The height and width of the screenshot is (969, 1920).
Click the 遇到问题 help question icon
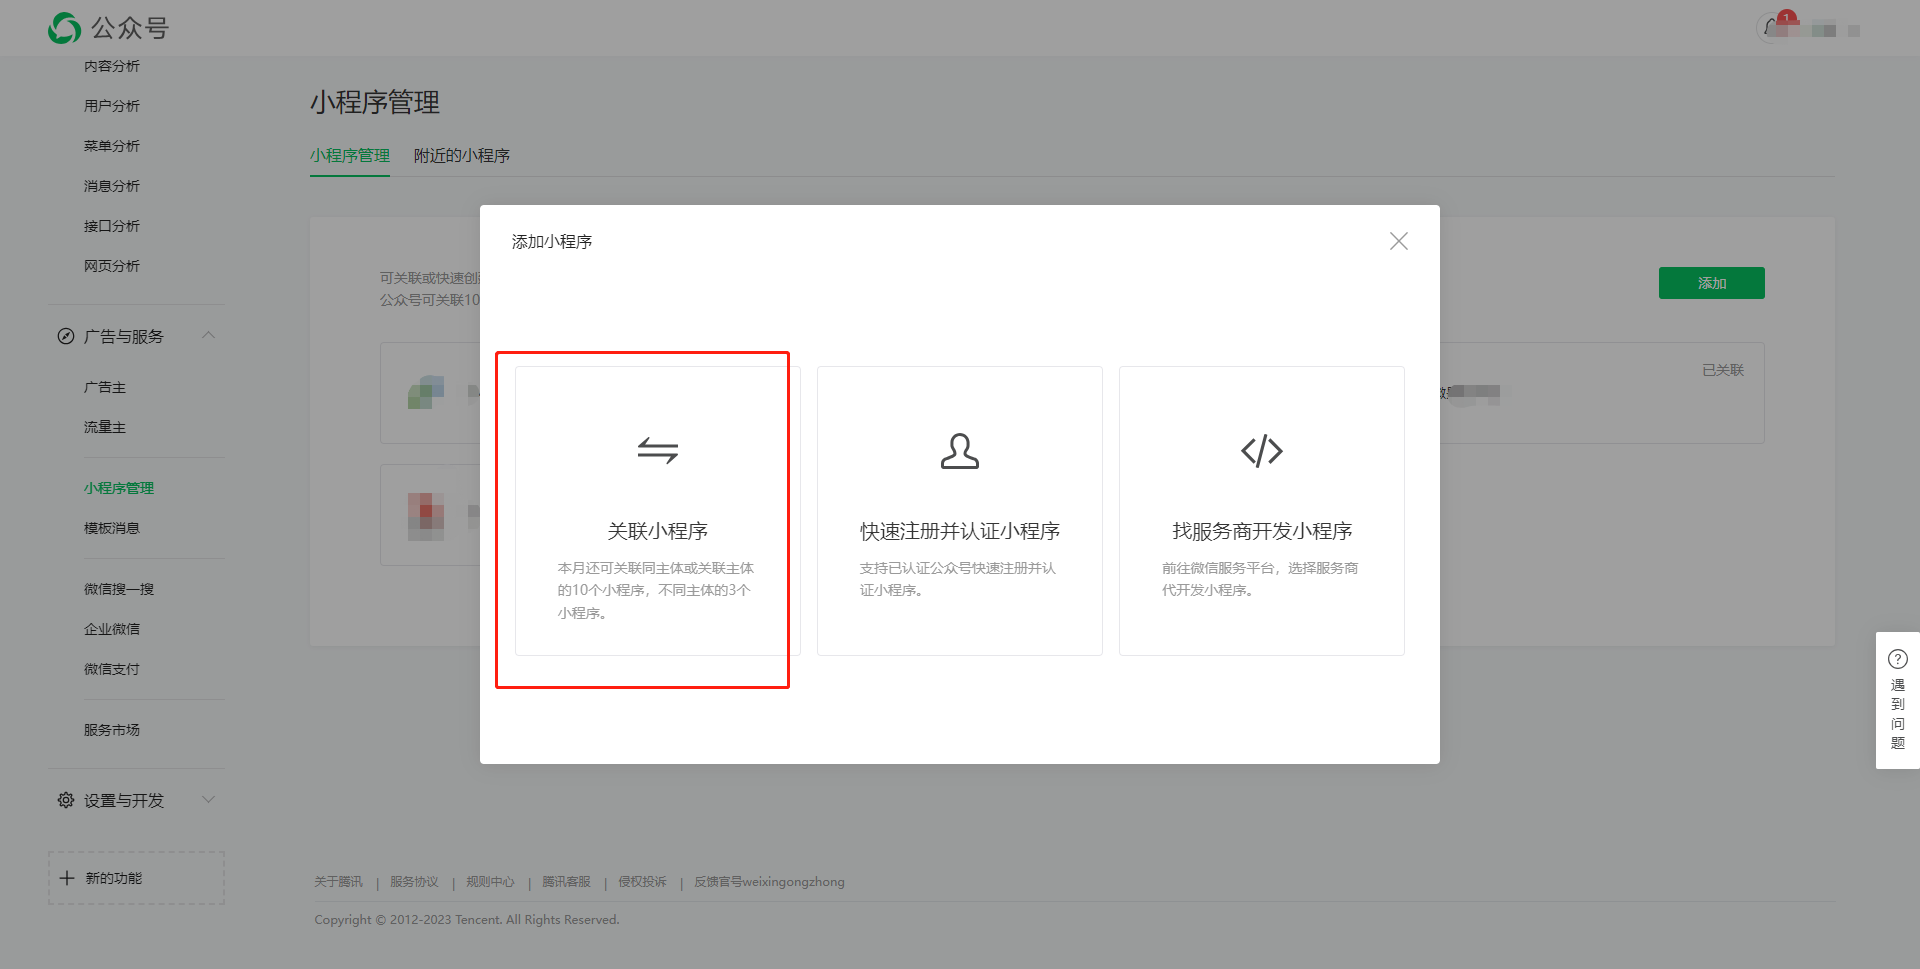point(1897,659)
